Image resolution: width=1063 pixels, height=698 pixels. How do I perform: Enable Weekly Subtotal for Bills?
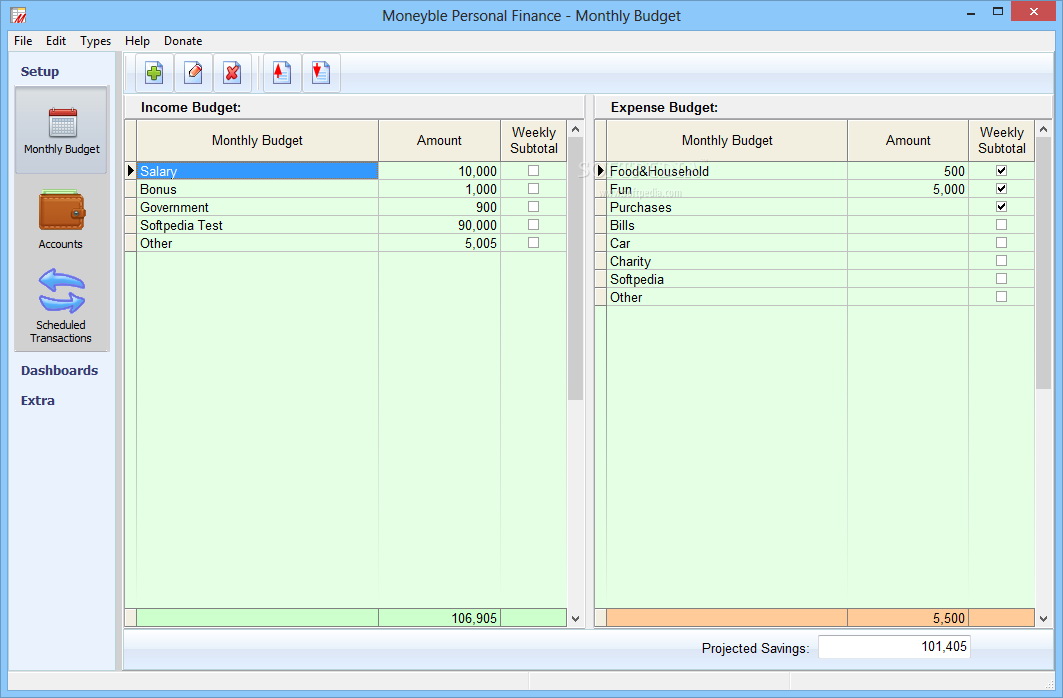(1001, 225)
